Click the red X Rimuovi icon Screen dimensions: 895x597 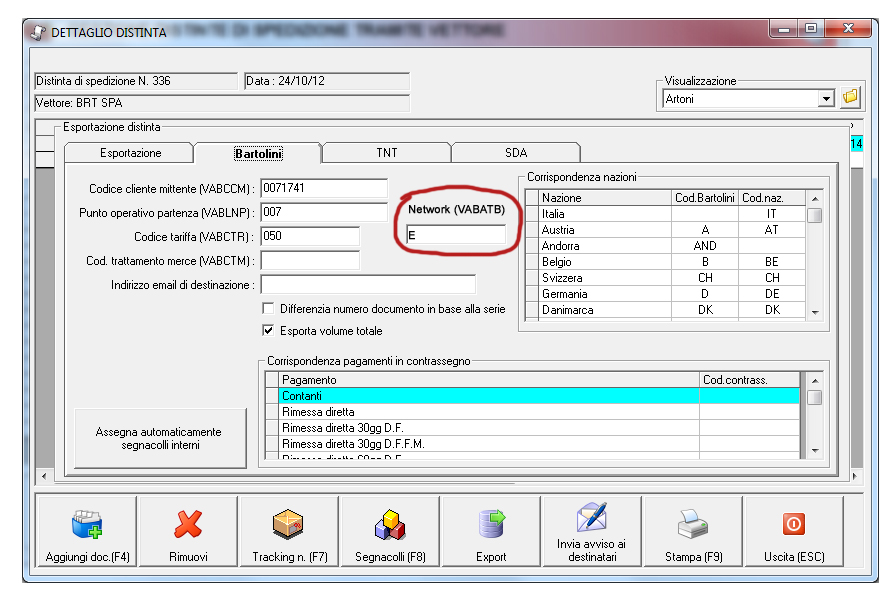[188, 524]
